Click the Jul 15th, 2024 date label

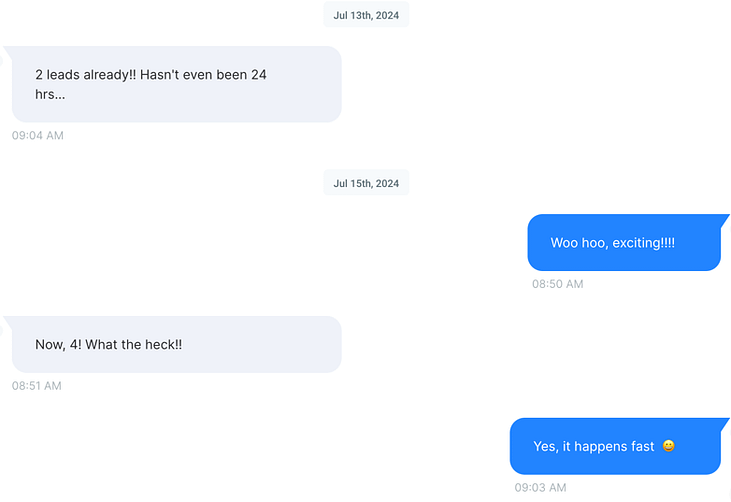click(x=366, y=183)
